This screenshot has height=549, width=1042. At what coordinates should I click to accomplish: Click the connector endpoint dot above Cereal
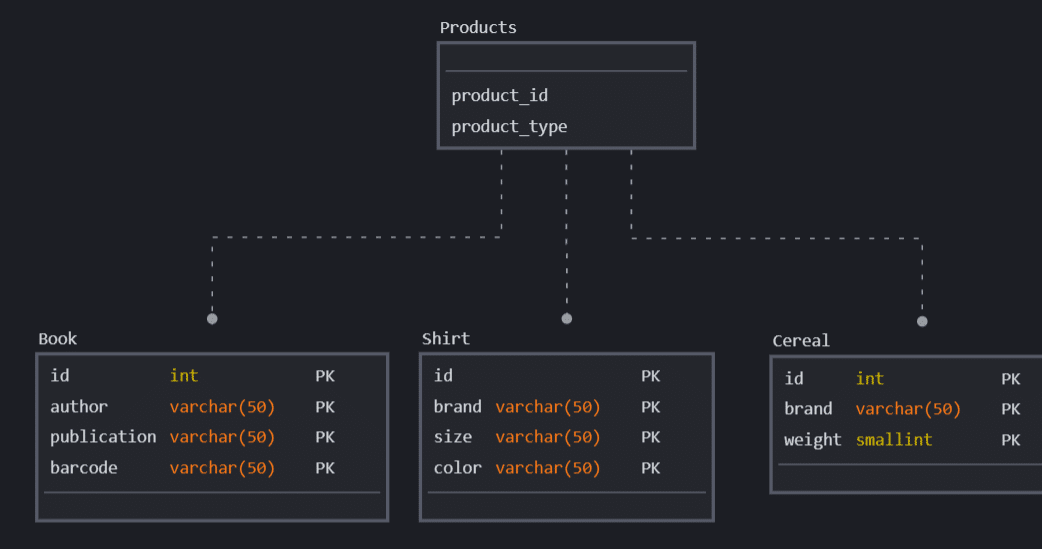pyautogui.click(x=922, y=321)
